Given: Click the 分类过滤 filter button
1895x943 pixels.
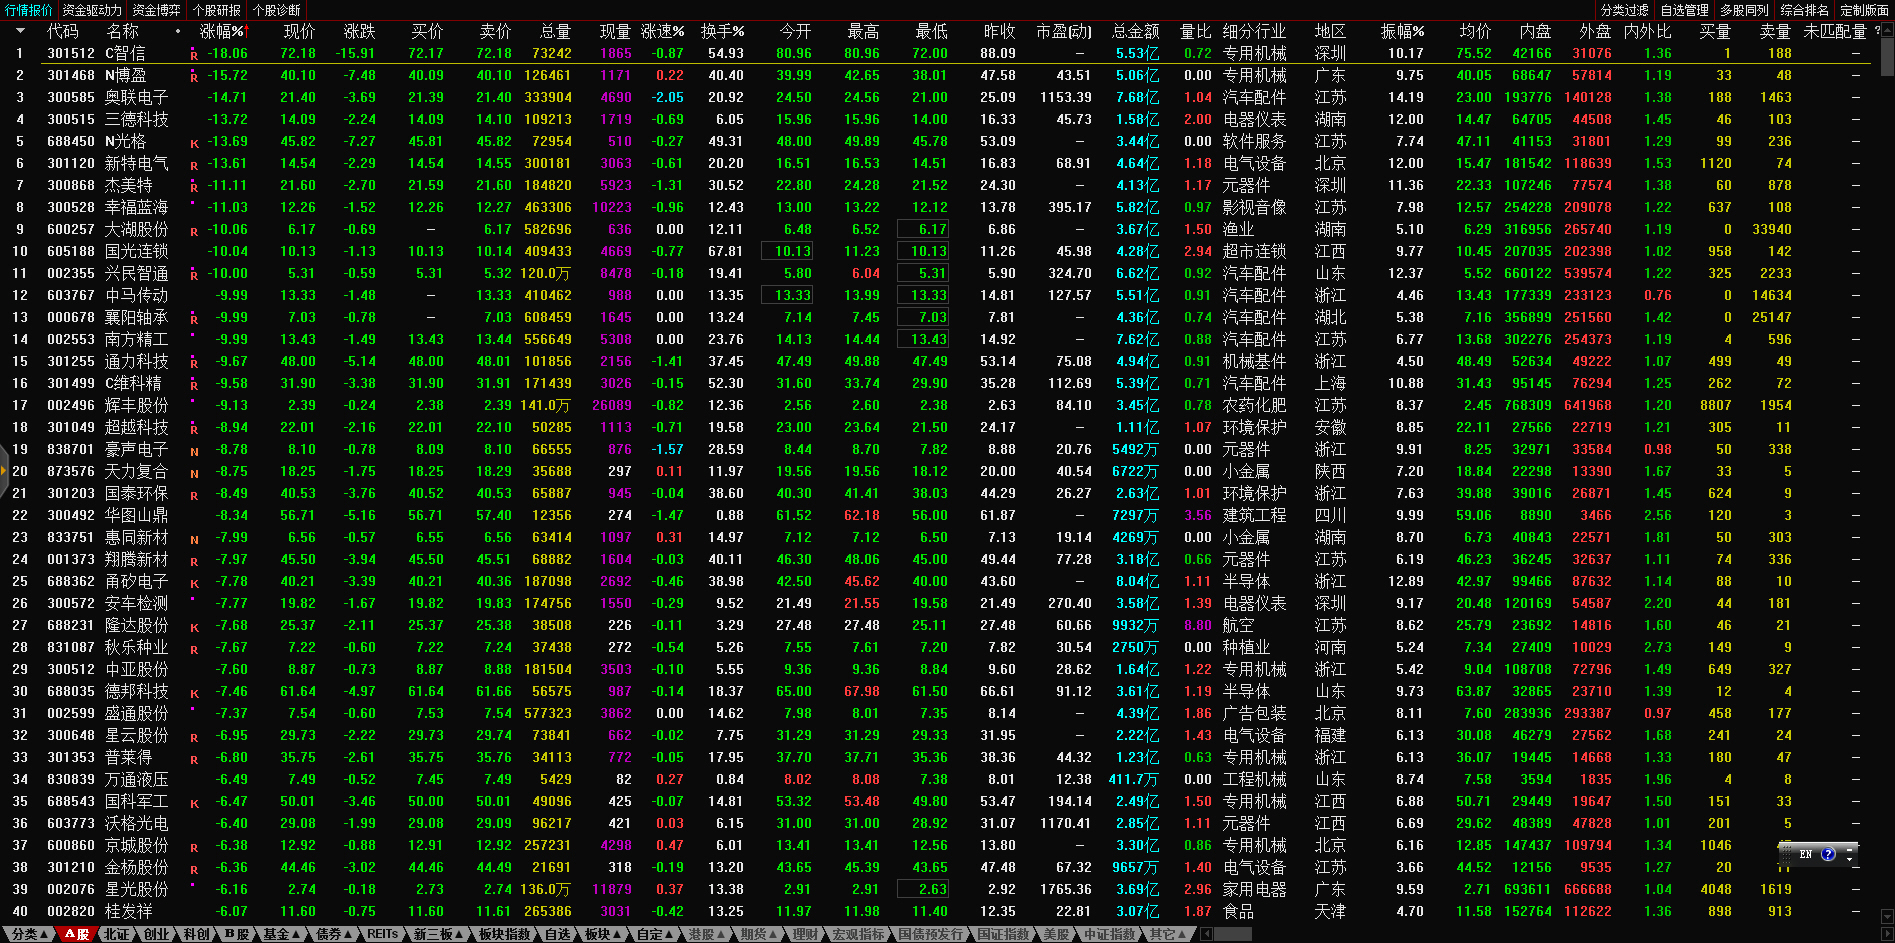Looking at the screenshot, I should coord(1624,10).
